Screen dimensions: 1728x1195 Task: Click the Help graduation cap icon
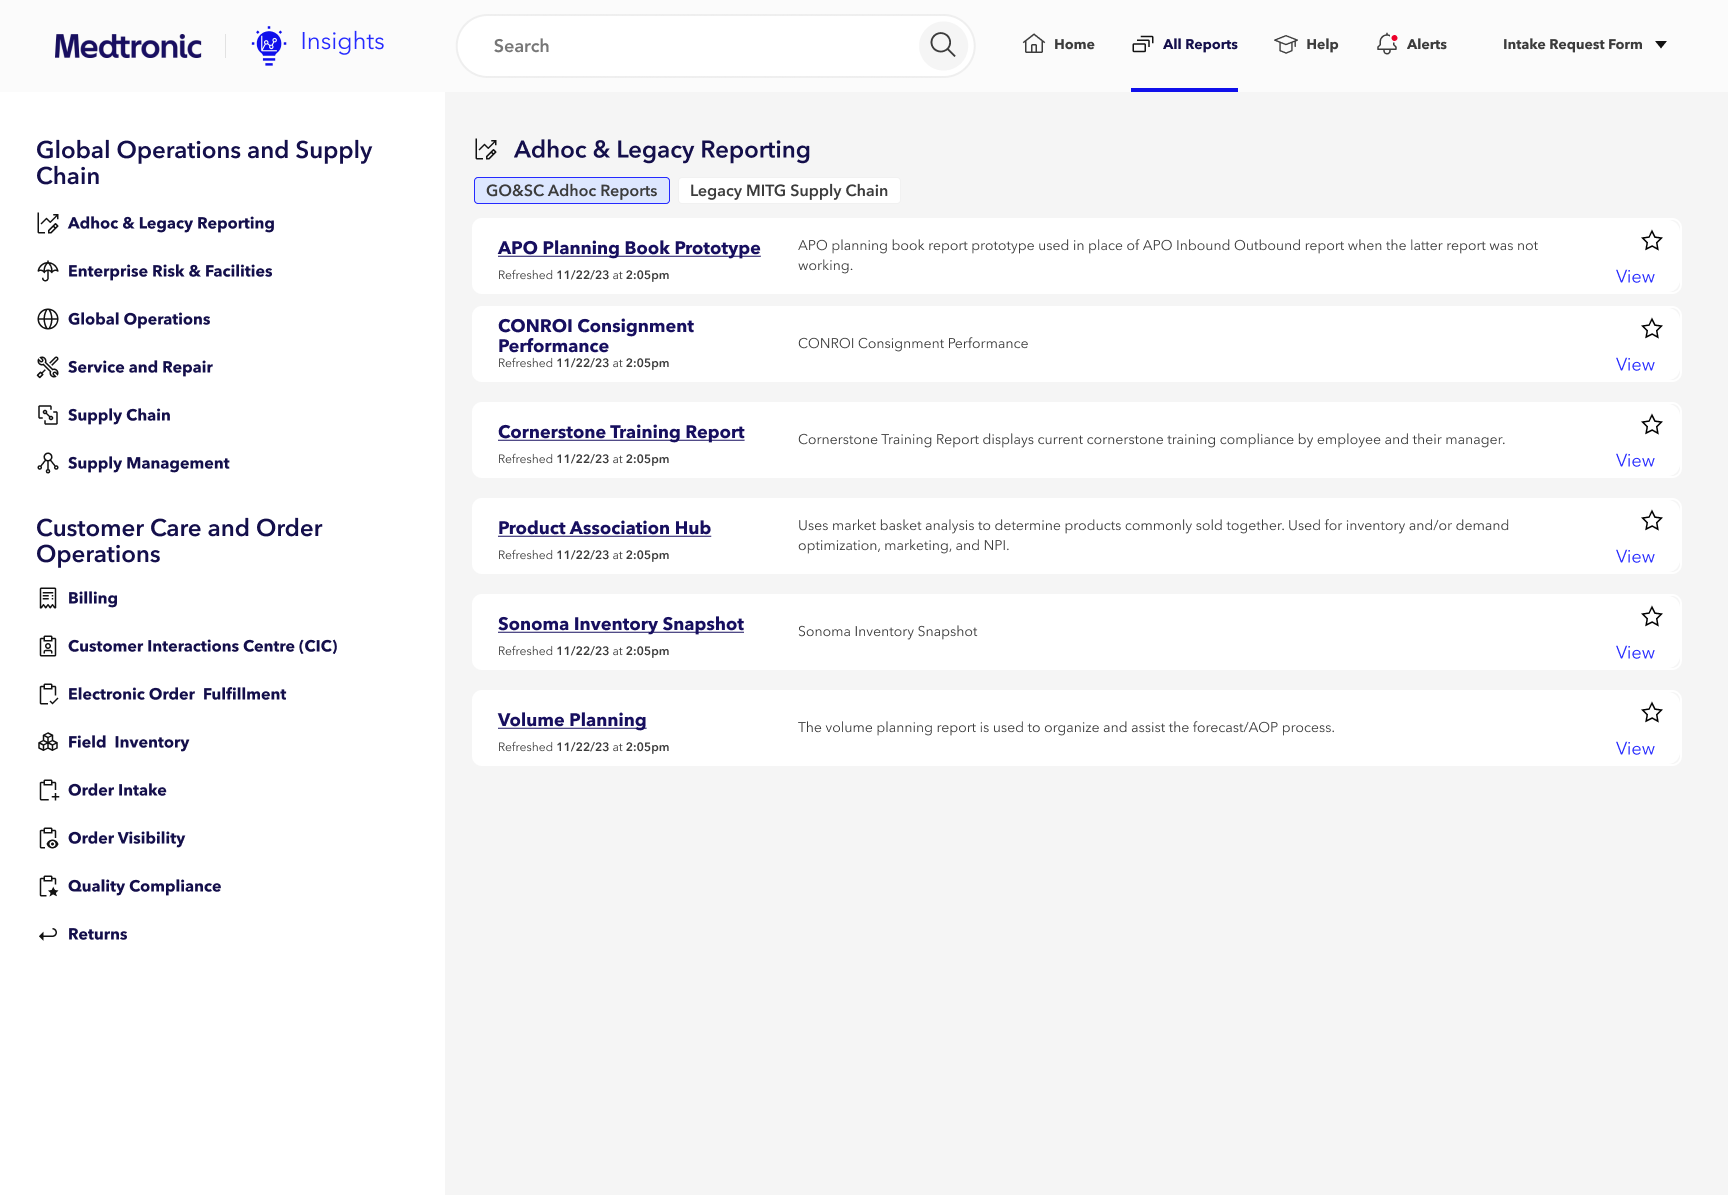click(x=1286, y=44)
